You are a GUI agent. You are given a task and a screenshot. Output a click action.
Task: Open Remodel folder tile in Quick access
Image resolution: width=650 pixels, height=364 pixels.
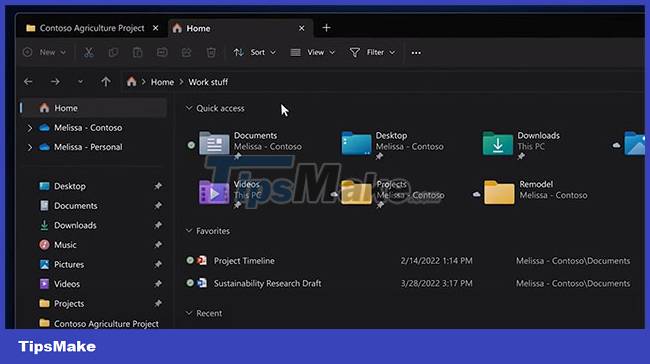(x=536, y=192)
